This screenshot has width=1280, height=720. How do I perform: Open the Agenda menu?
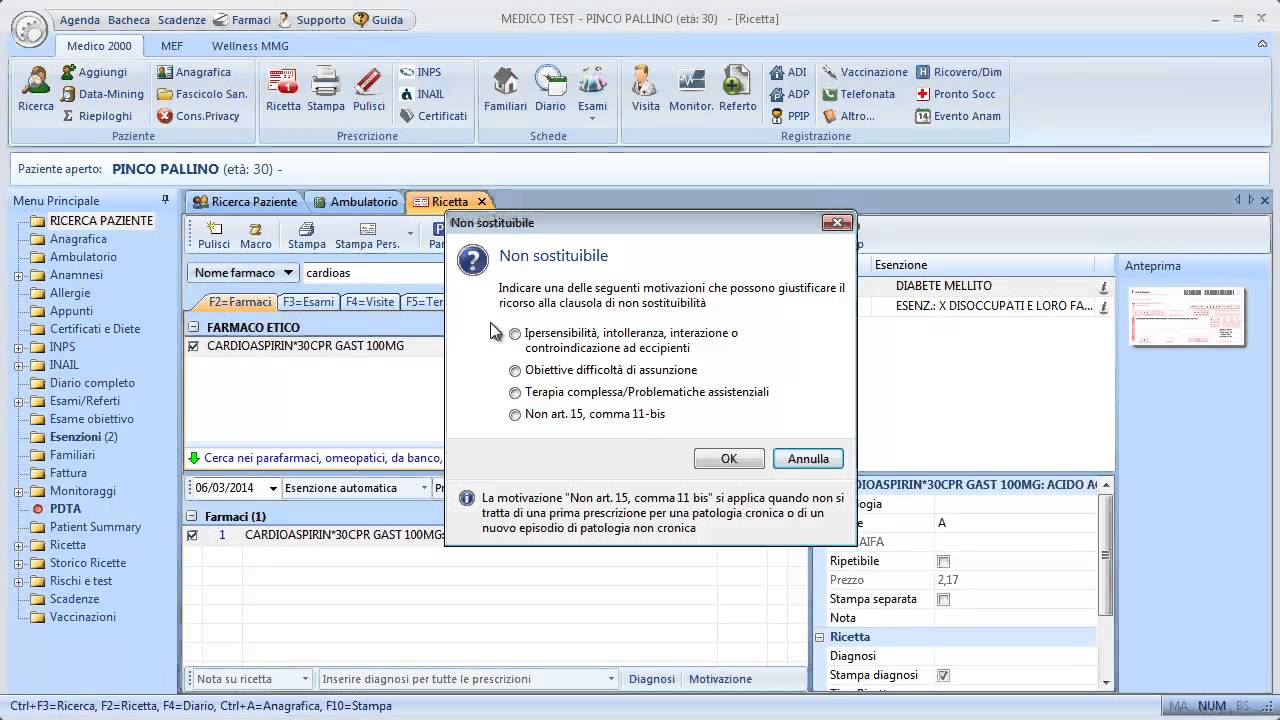[x=80, y=20]
